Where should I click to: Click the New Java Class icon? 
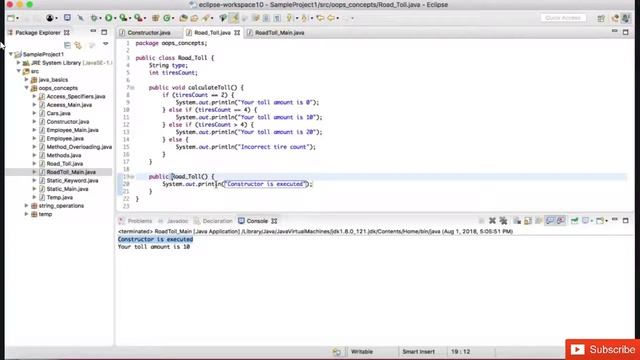point(167,18)
